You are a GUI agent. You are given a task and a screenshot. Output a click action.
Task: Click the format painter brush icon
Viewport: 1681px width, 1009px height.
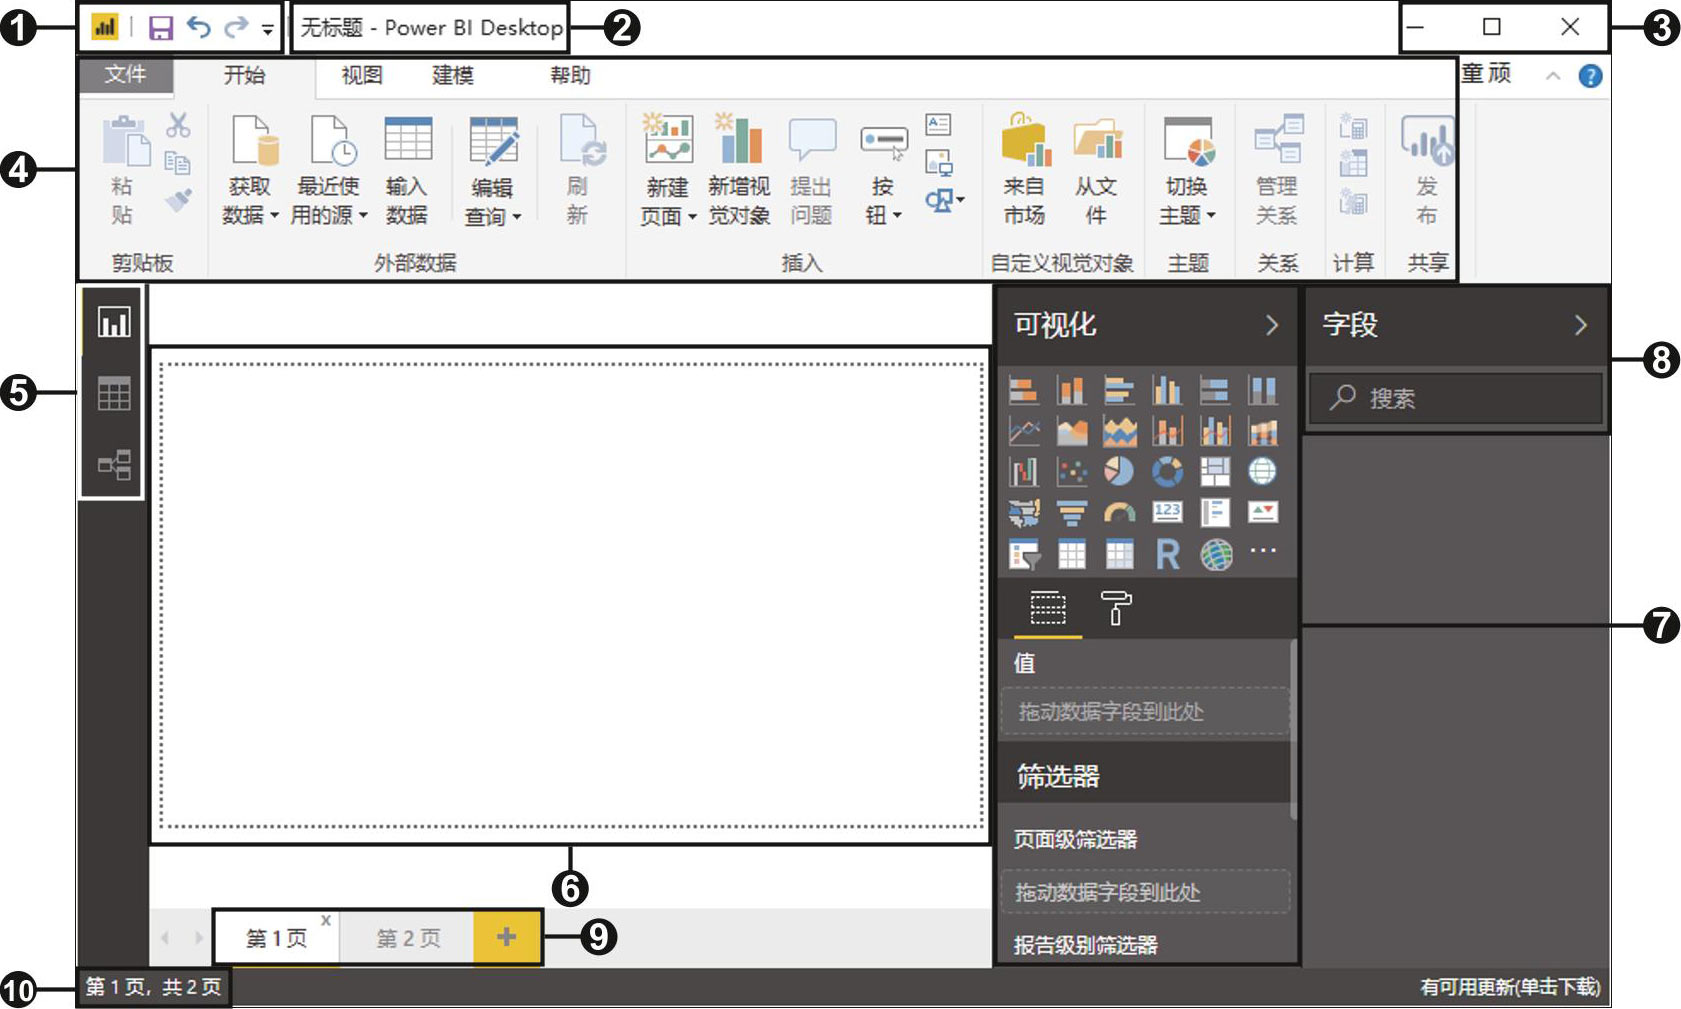click(x=178, y=200)
